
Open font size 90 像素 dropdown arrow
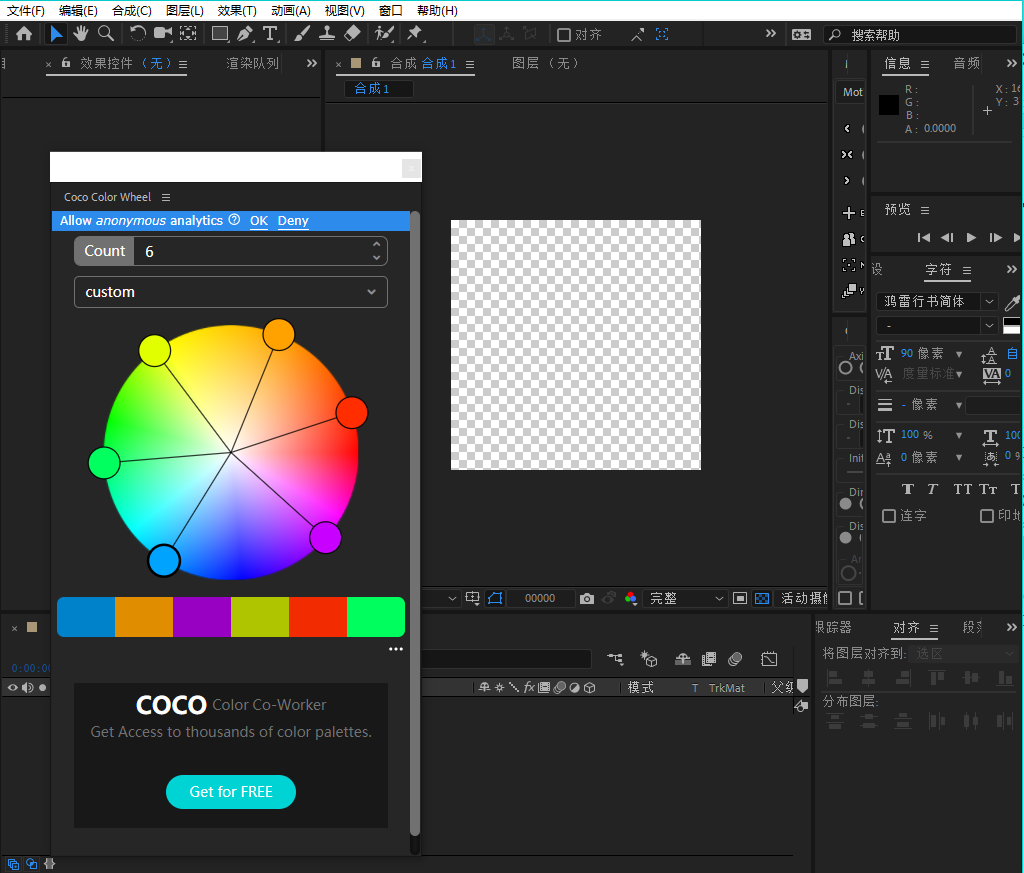959,355
